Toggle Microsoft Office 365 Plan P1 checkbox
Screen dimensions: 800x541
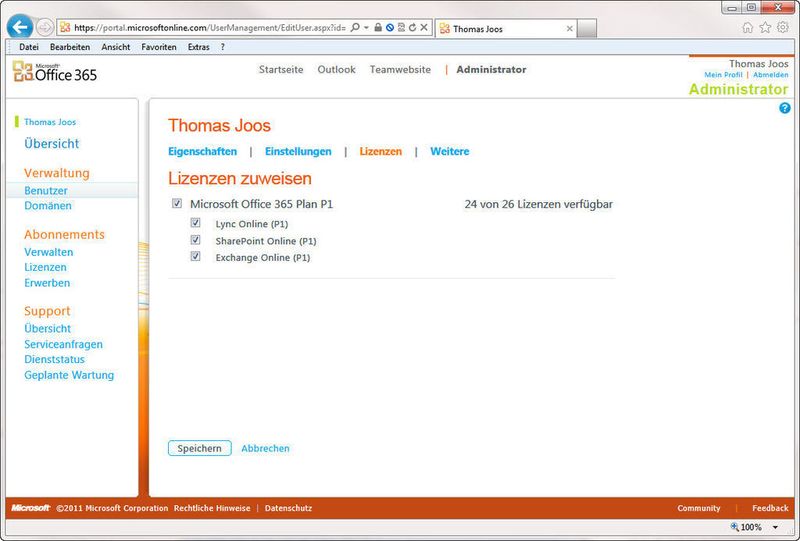(177, 204)
